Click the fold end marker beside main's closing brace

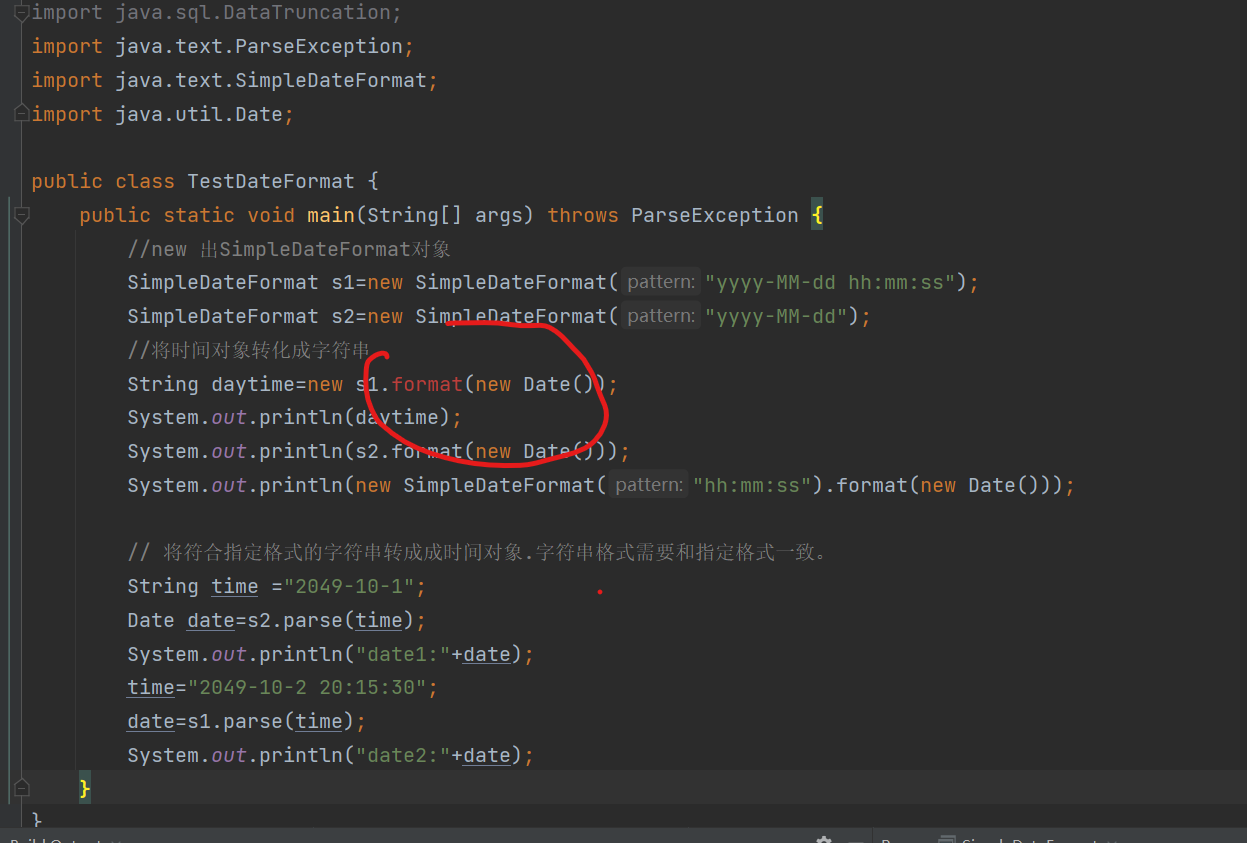pos(21,789)
